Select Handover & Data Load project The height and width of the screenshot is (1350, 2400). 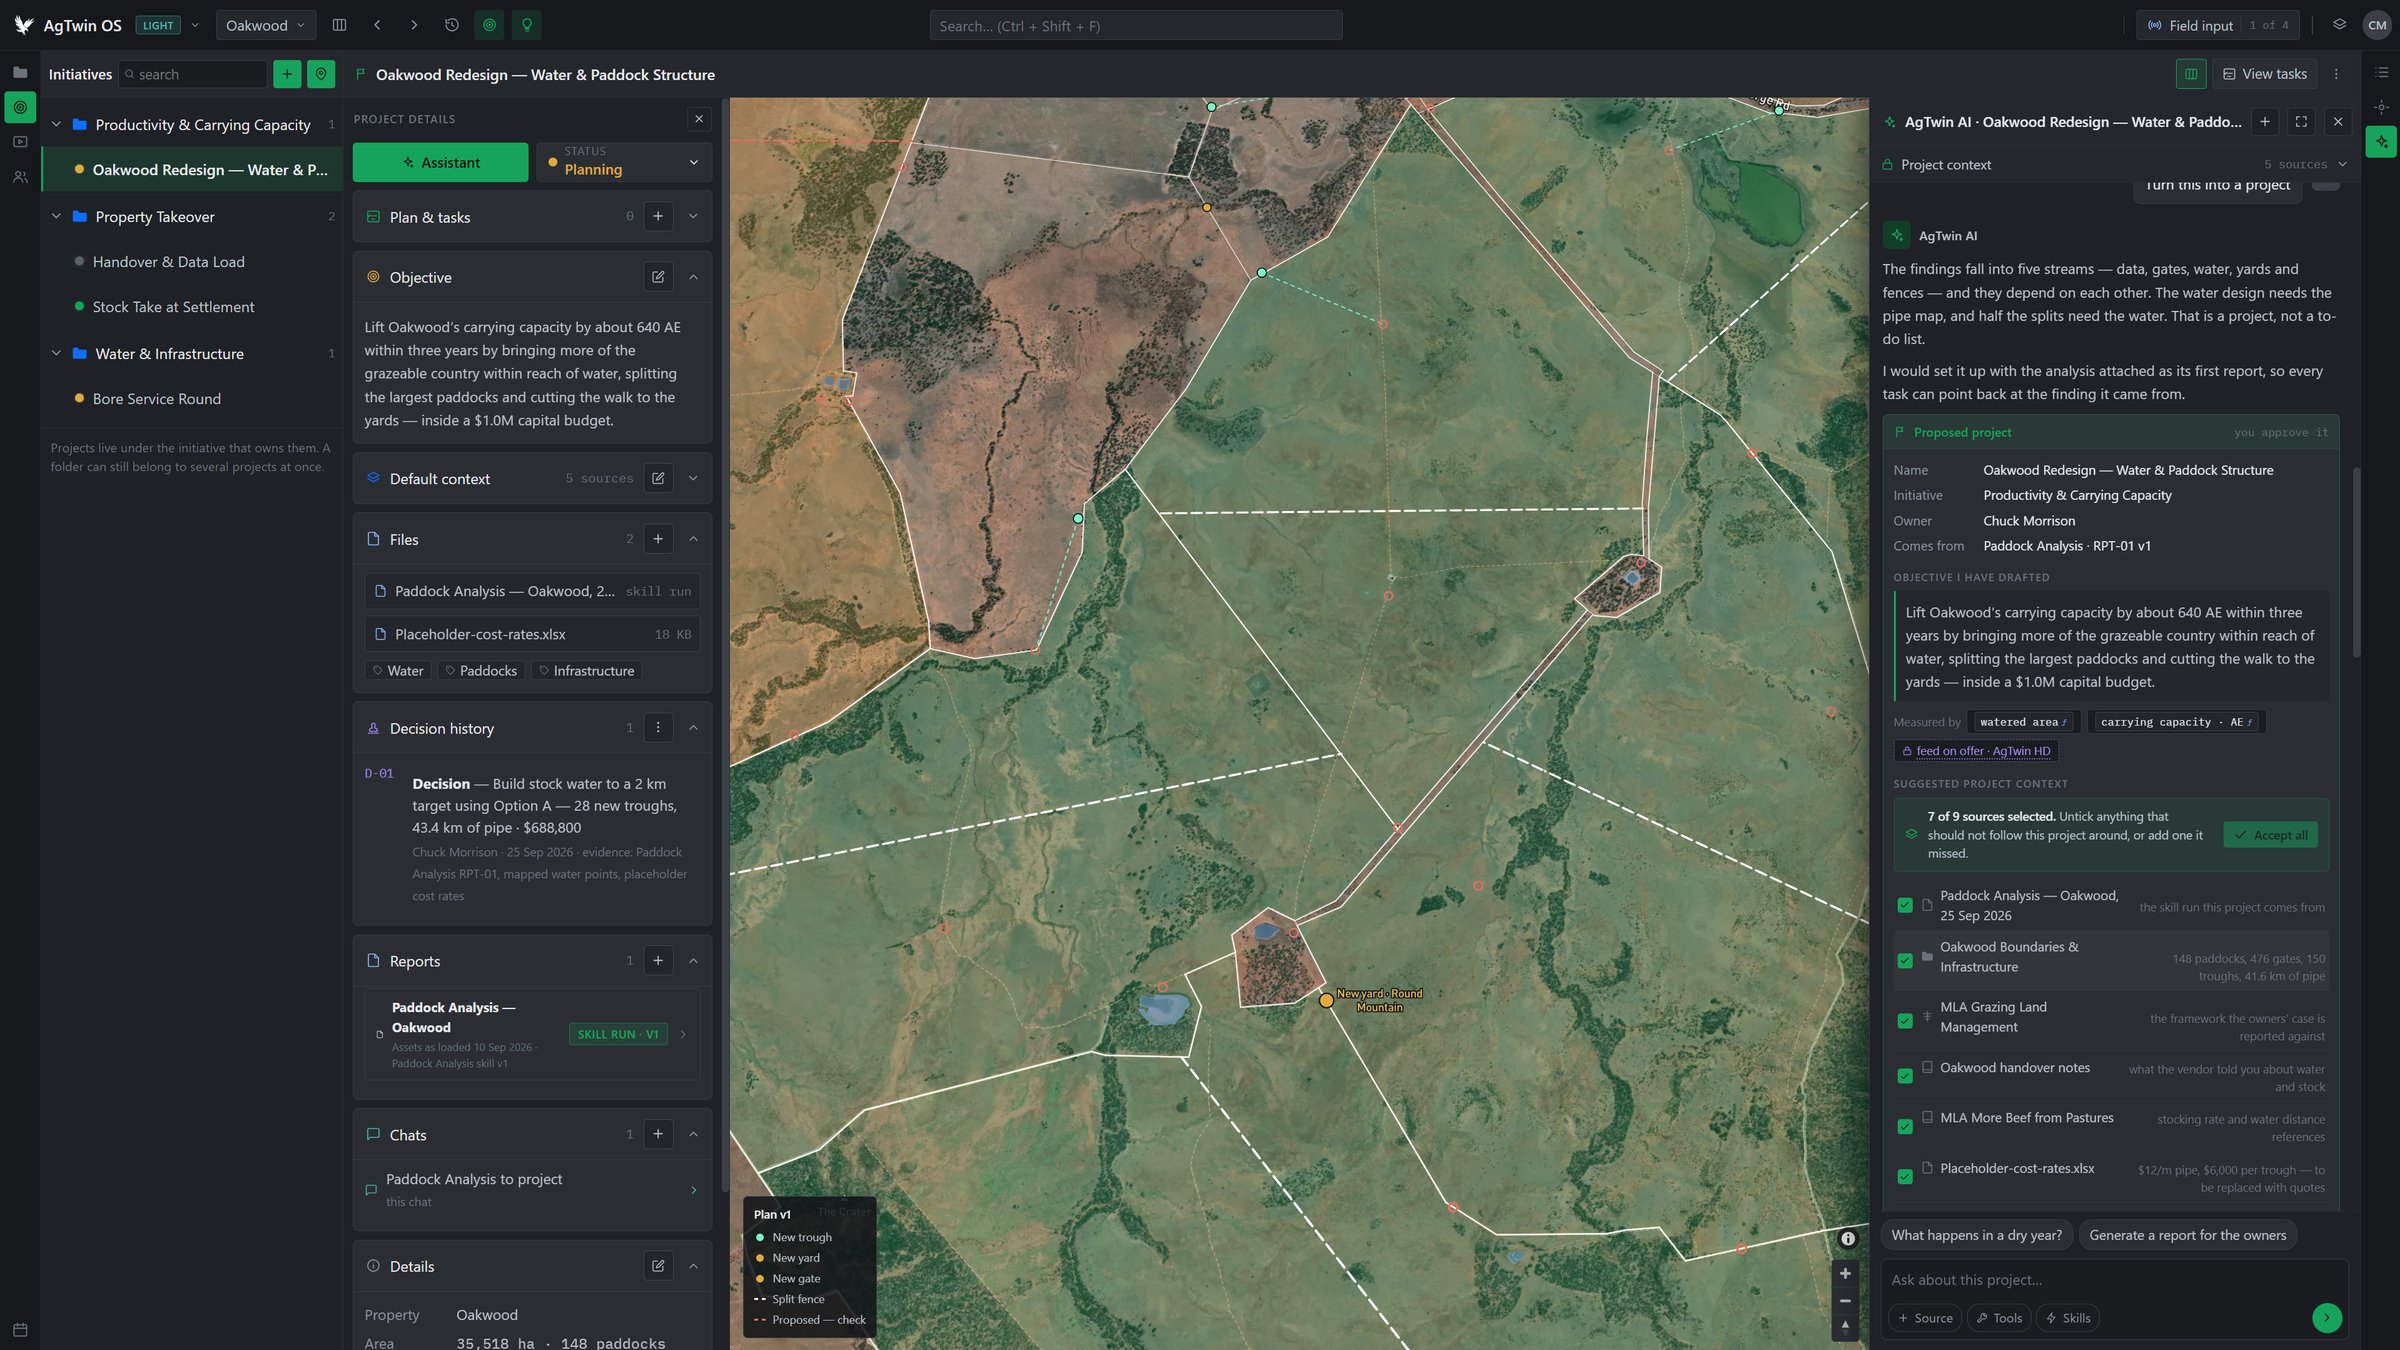[x=192, y=262]
